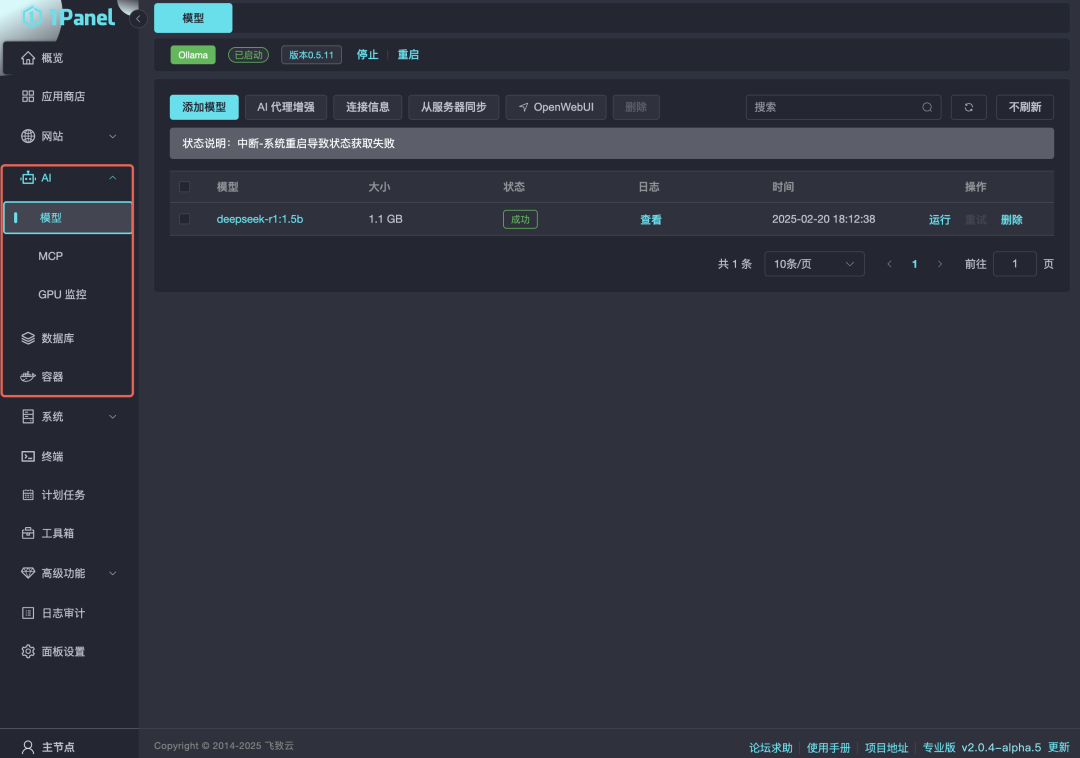Open Panel Settings (面板设置) gear icon
1080x758 pixels.
click(x=28, y=652)
